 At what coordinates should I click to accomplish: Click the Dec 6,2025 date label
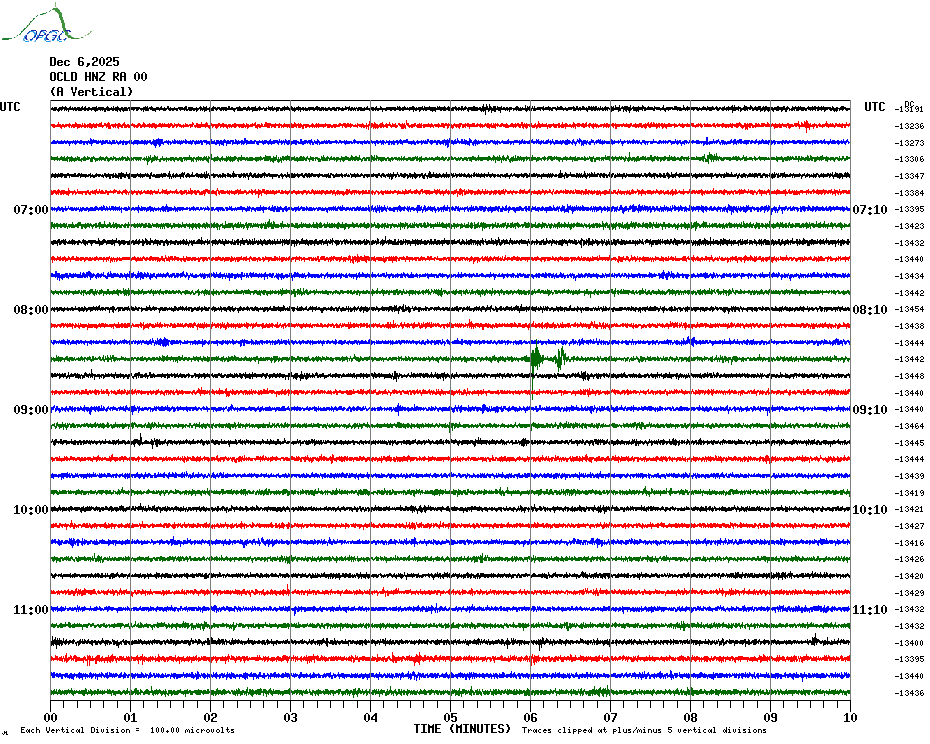pos(84,62)
